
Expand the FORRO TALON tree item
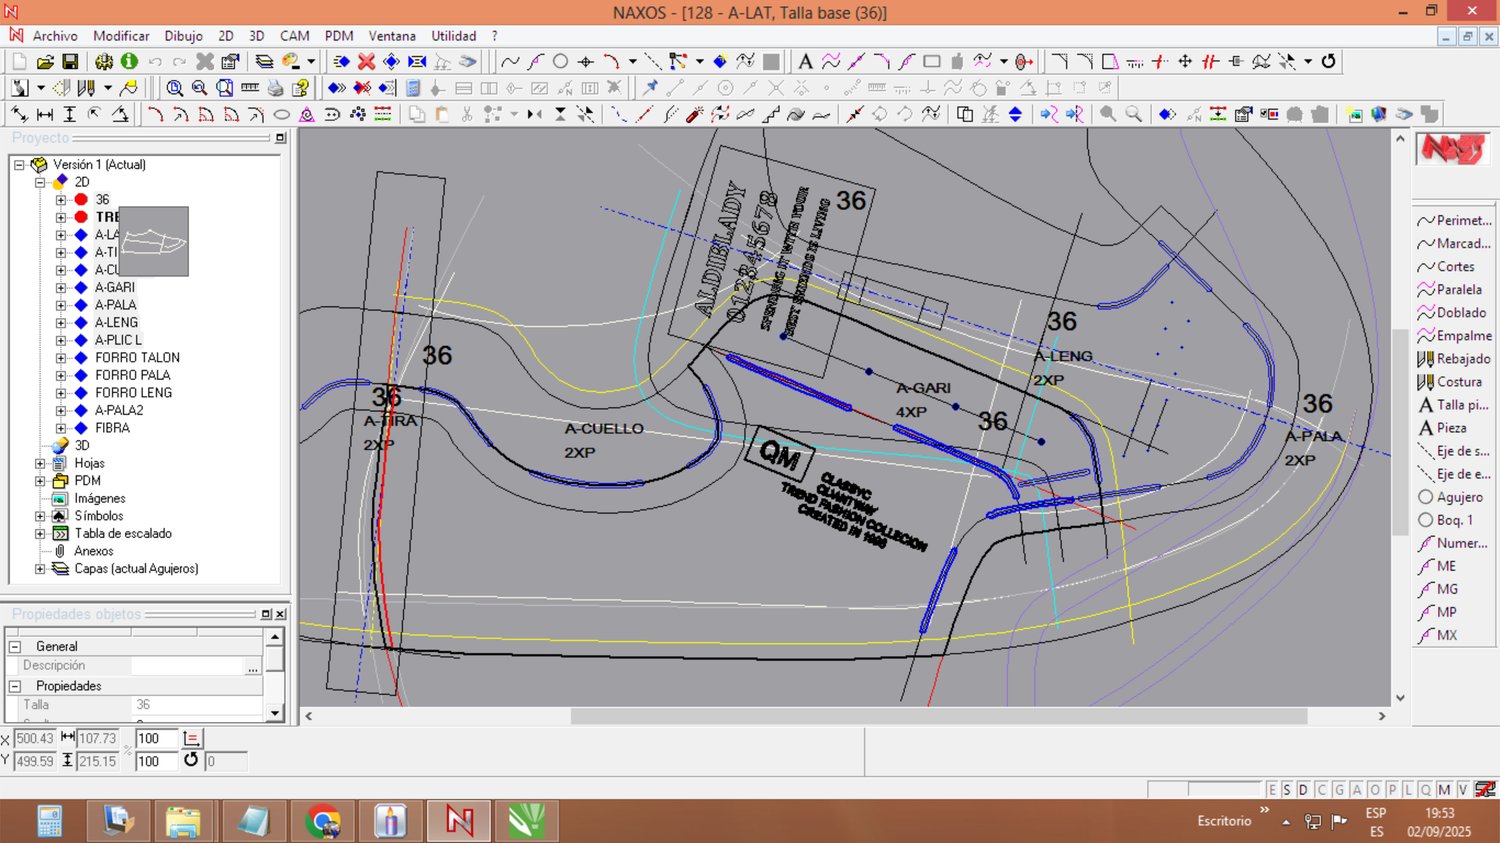pos(61,358)
